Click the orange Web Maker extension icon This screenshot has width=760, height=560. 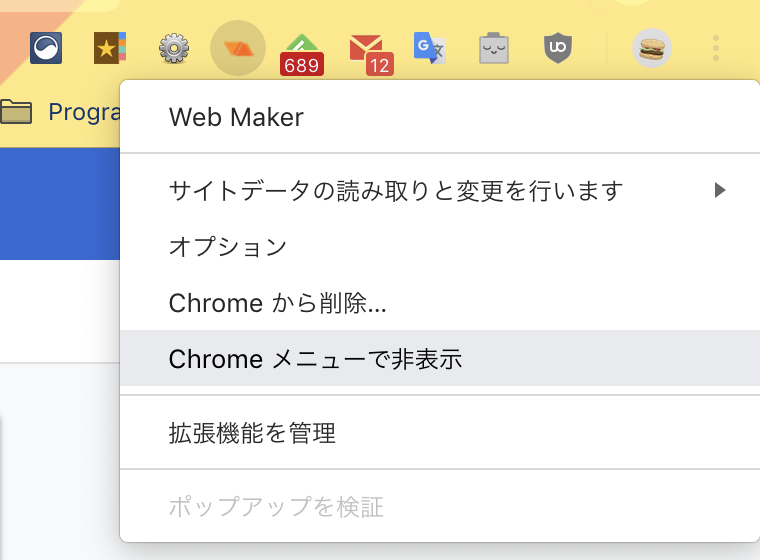pyautogui.click(x=238, y=48)
